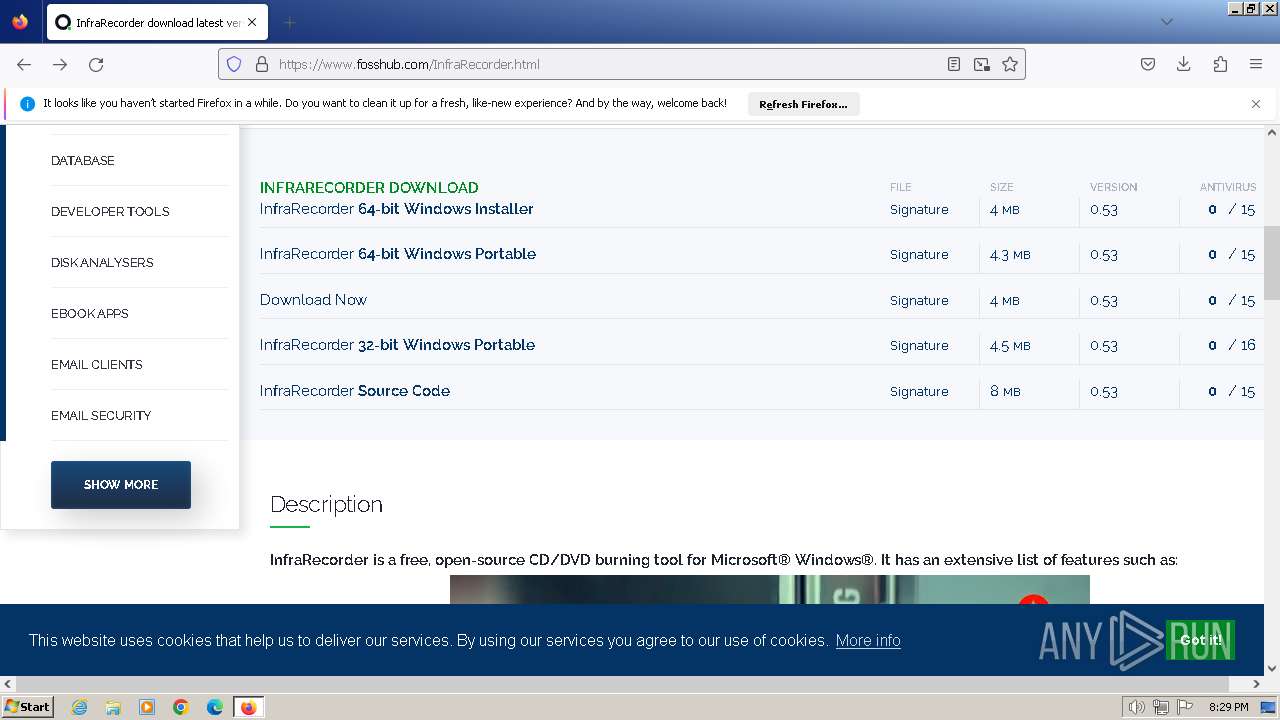Screen dimensions: 1280x720
Task: Click the 4.5 MB size value
Action: pos(1010,345)
